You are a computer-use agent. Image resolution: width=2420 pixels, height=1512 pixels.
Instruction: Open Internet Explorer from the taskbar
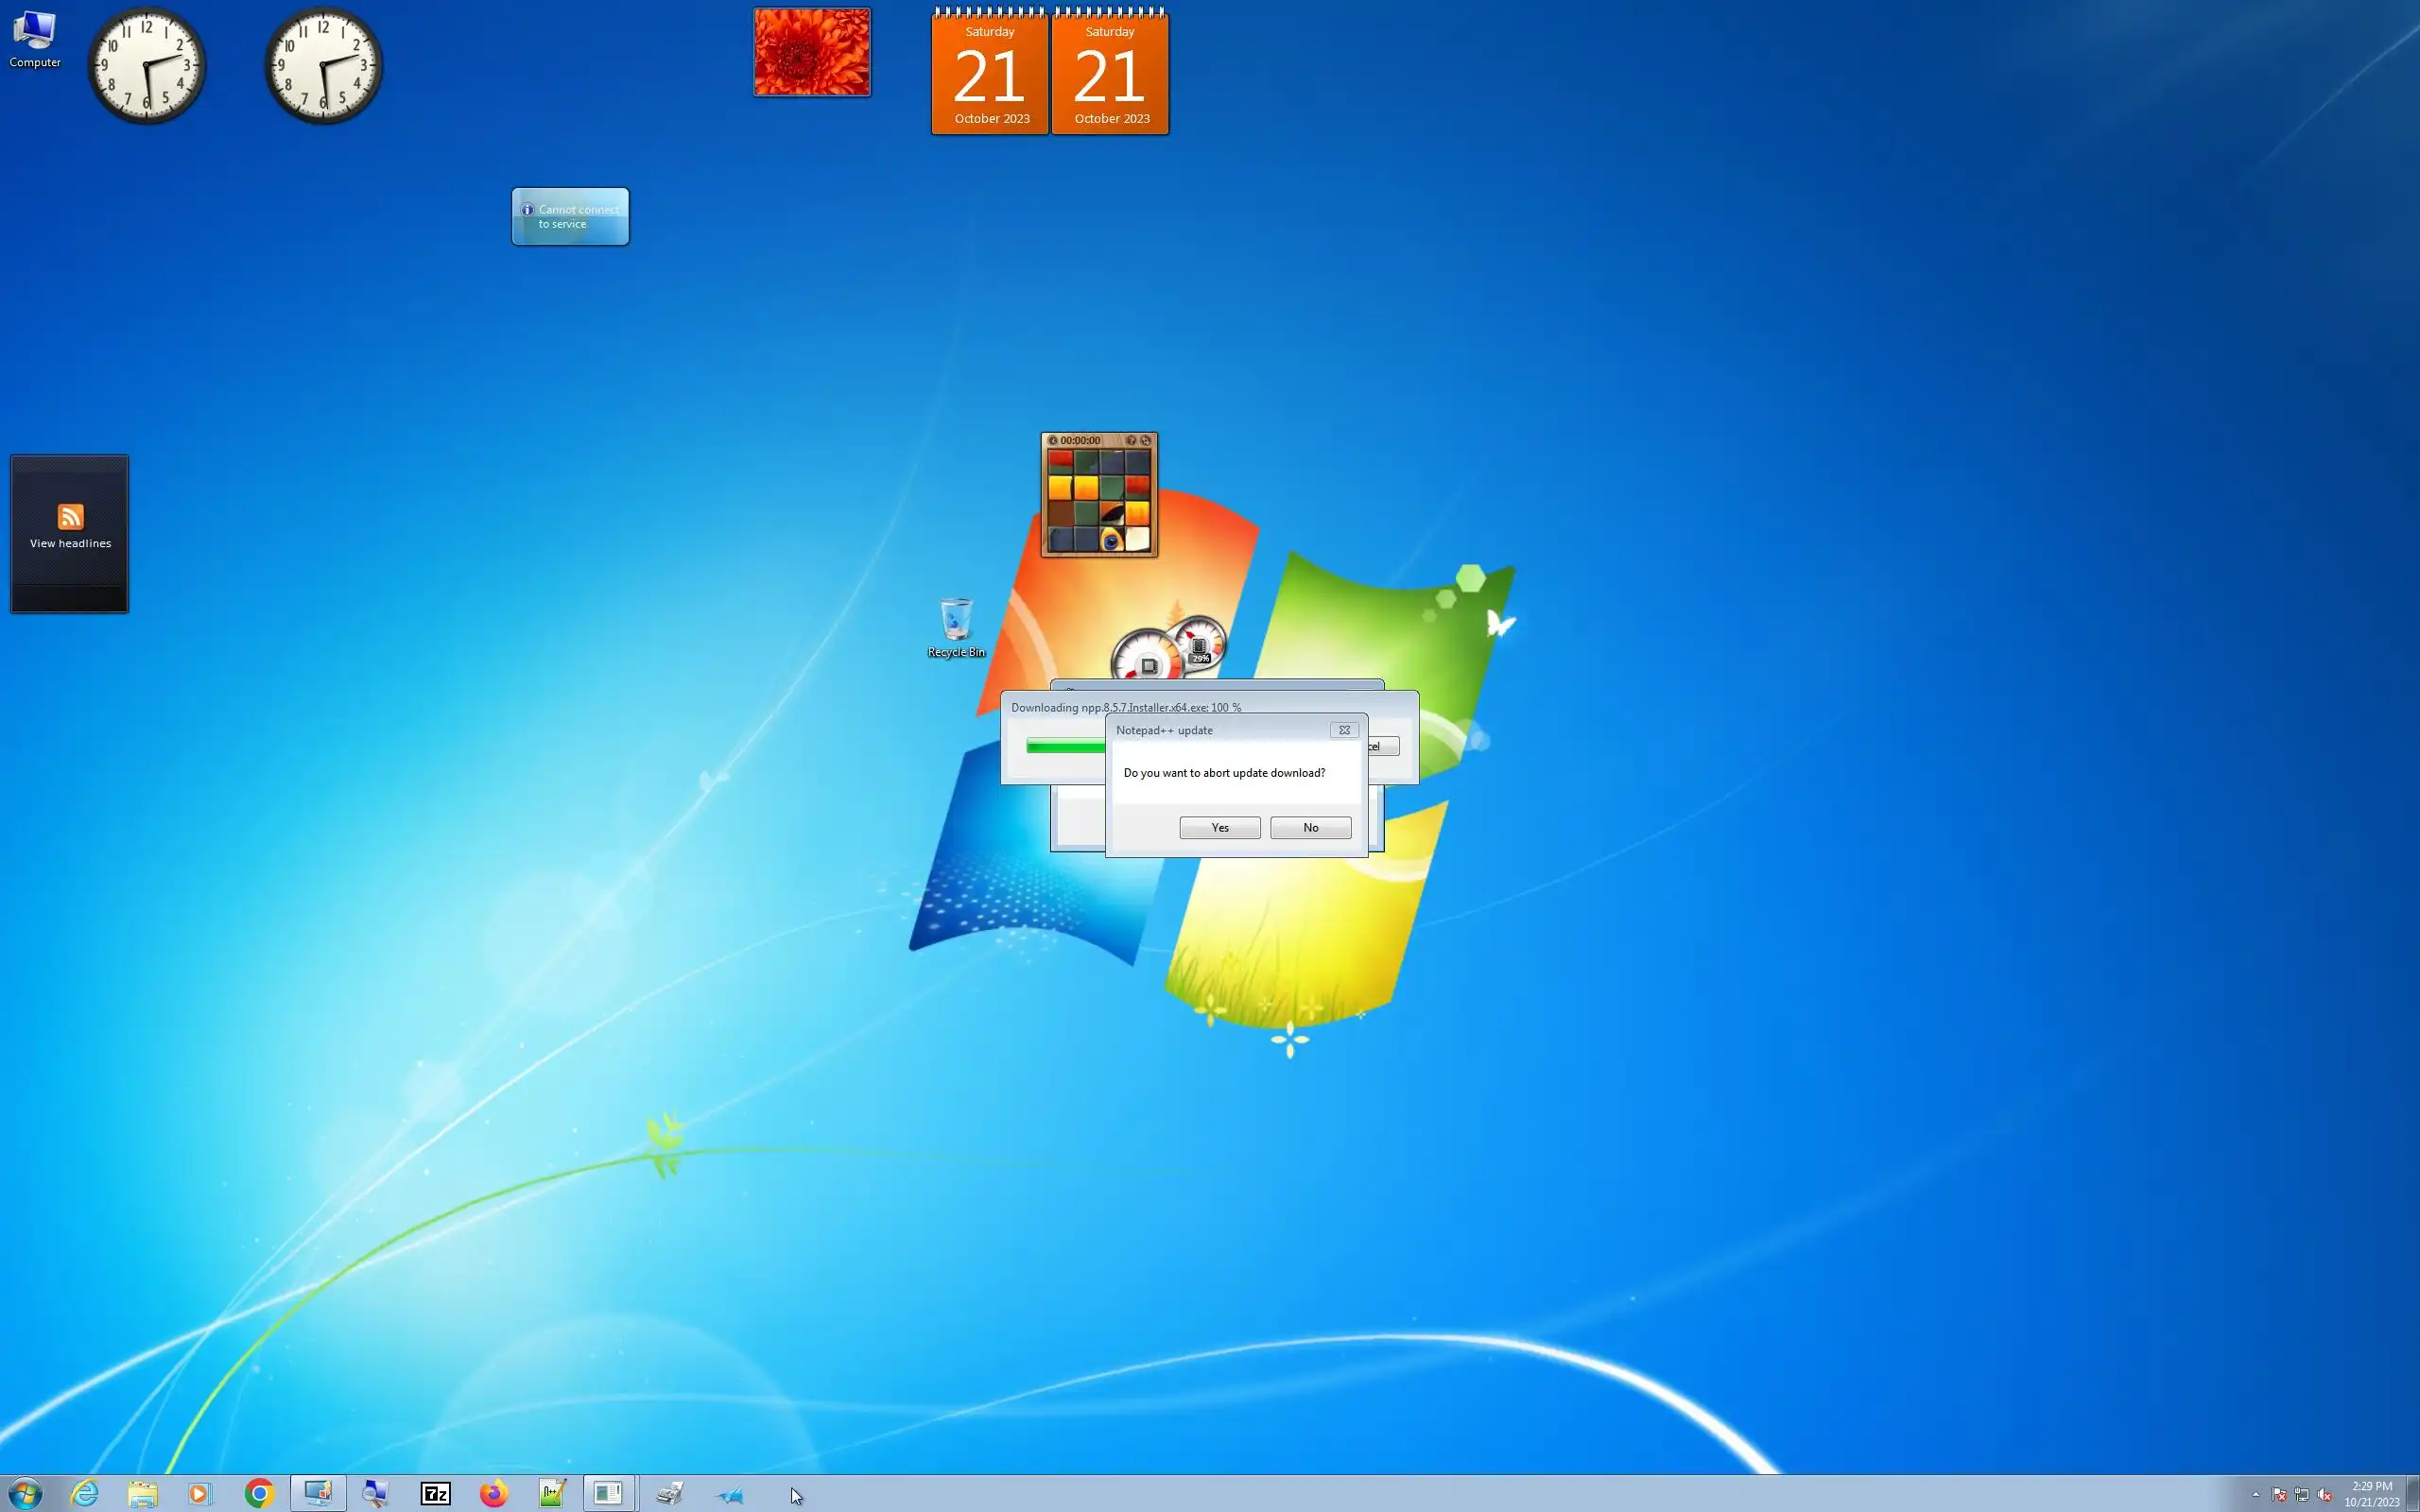coord(85,1494)
